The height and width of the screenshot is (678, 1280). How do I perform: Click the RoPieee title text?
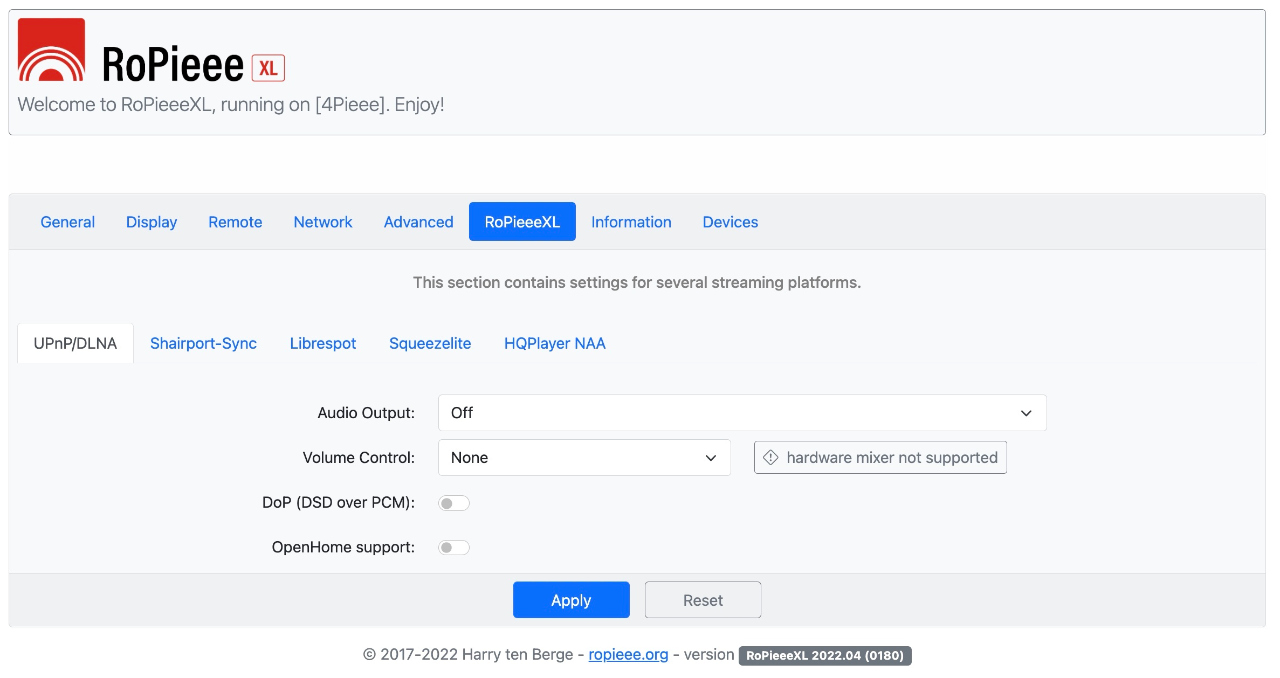(x=173, y=65)
